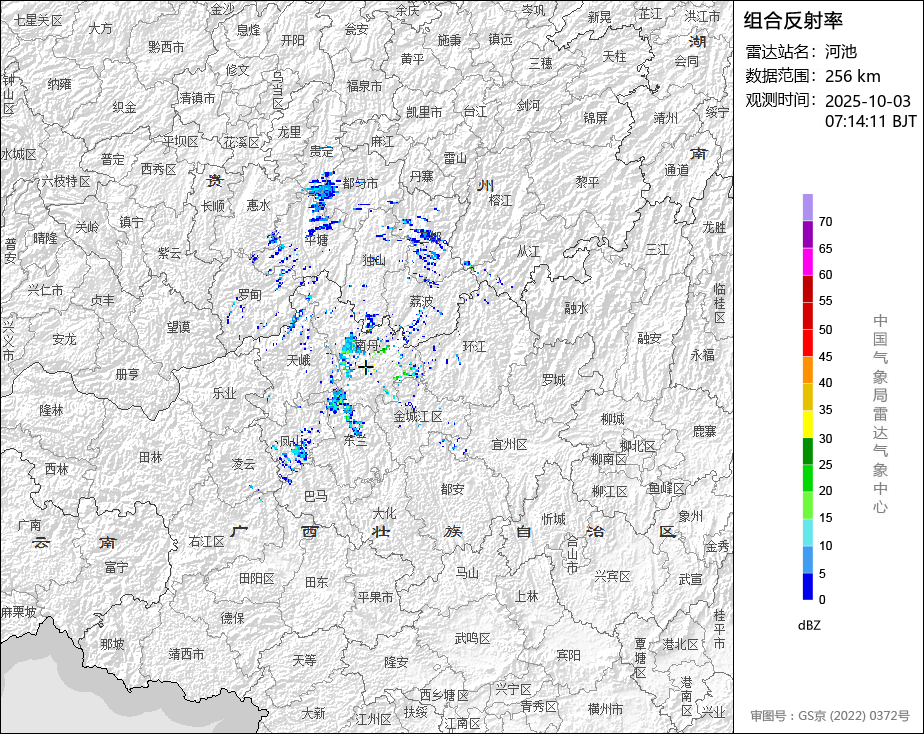The image size is (924, 734).
Task: Click the 独山 county label
Action: pyautogui.click(x=374, y=260)
